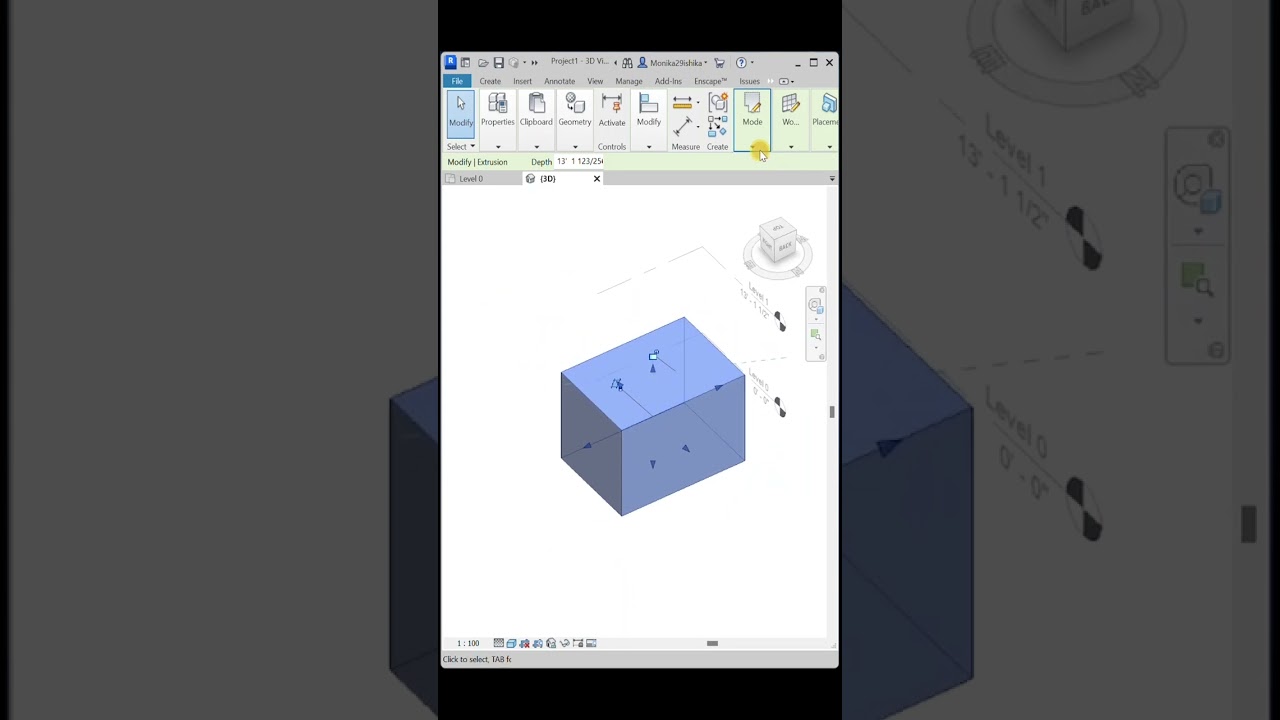Viewport: 1280px width, 720px height.
Task: Expand the Placement panel dropdown arrow
Action: coord(829,147)
